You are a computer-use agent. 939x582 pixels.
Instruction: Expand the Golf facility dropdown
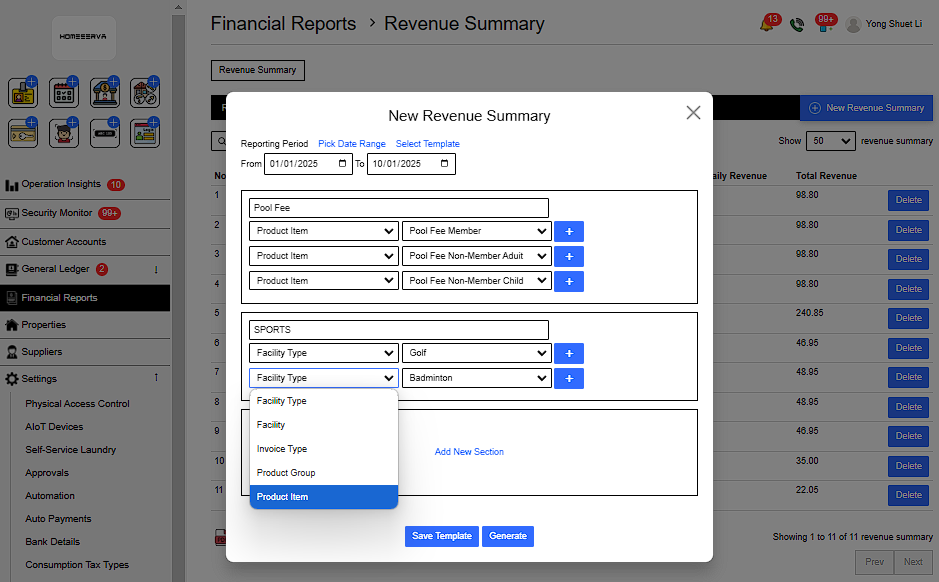tap(476, 353)
